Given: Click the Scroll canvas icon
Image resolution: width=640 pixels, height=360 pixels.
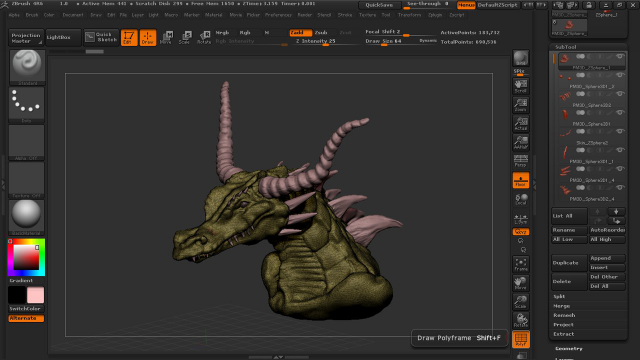Looking at the screenshot, I should 520,86.
